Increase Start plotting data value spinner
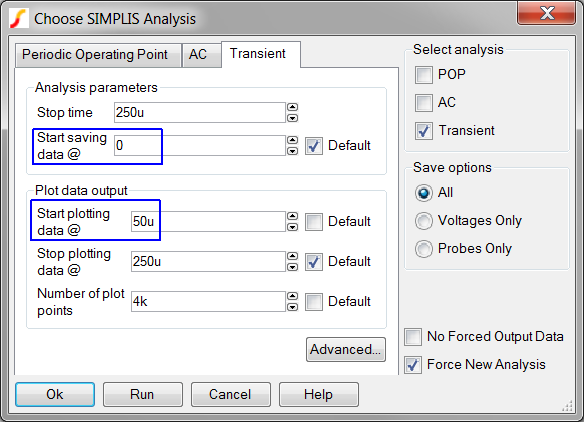 click(x=293, y=216)
